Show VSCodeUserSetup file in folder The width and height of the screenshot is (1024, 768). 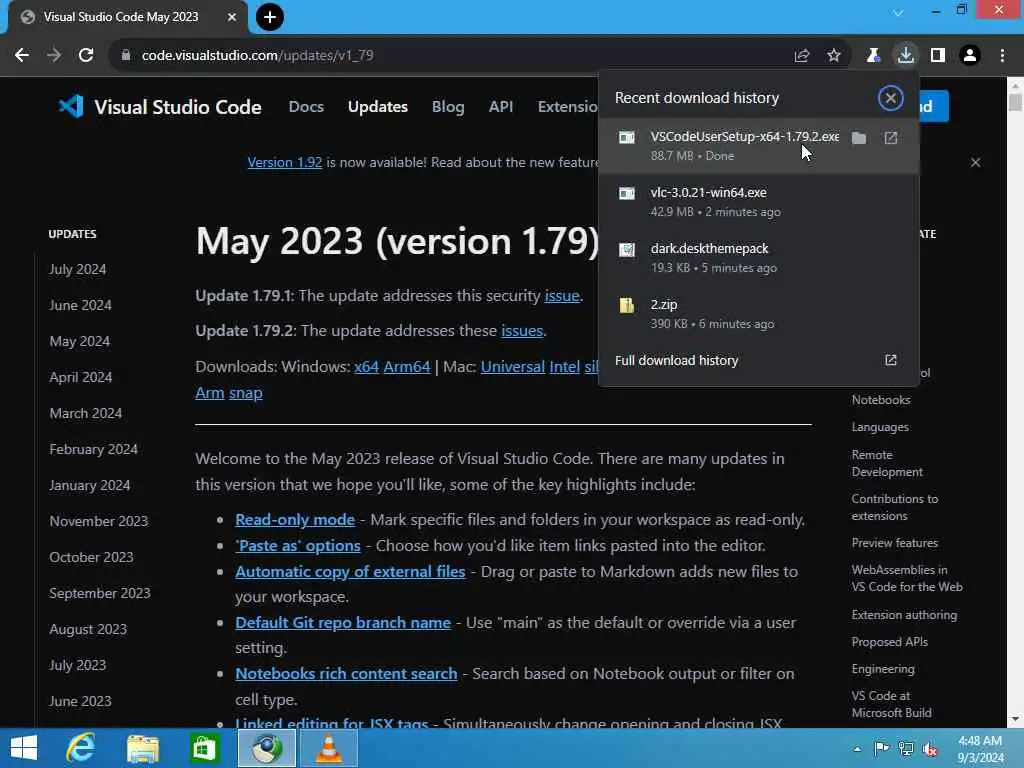(x=859, y=138)
